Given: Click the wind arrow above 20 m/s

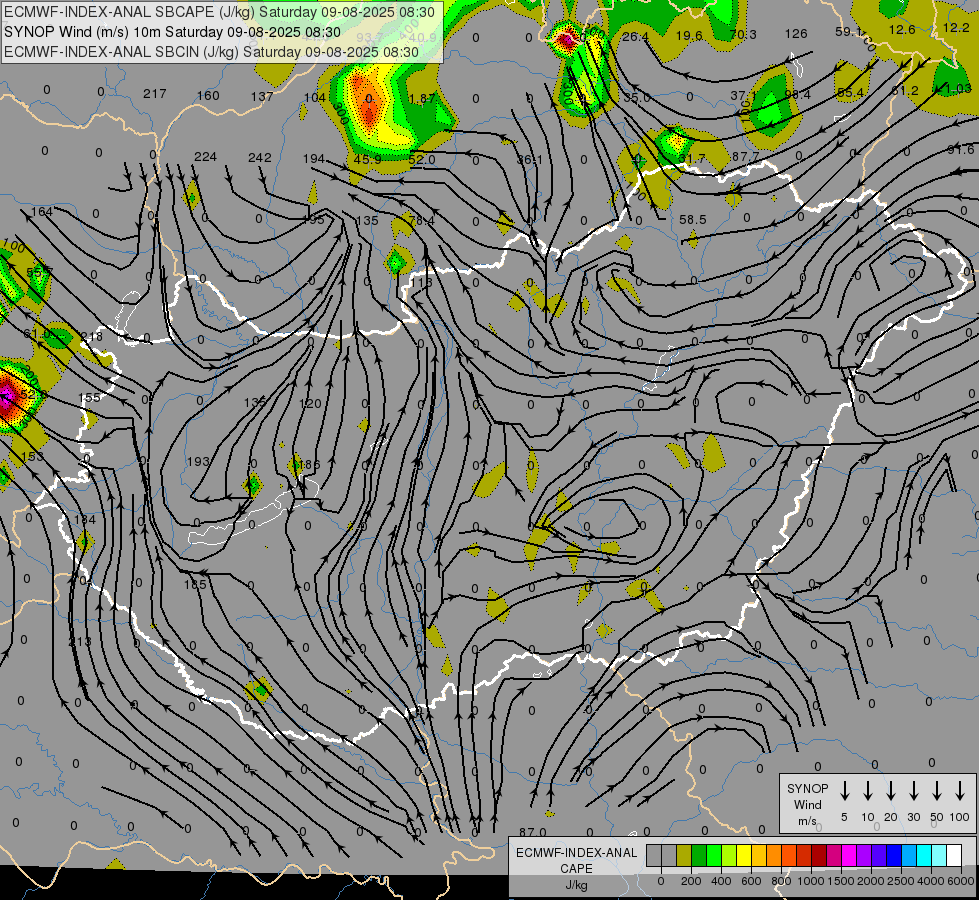Looking at the screenshot, I should pyautogui.click(x=891, y=790).
